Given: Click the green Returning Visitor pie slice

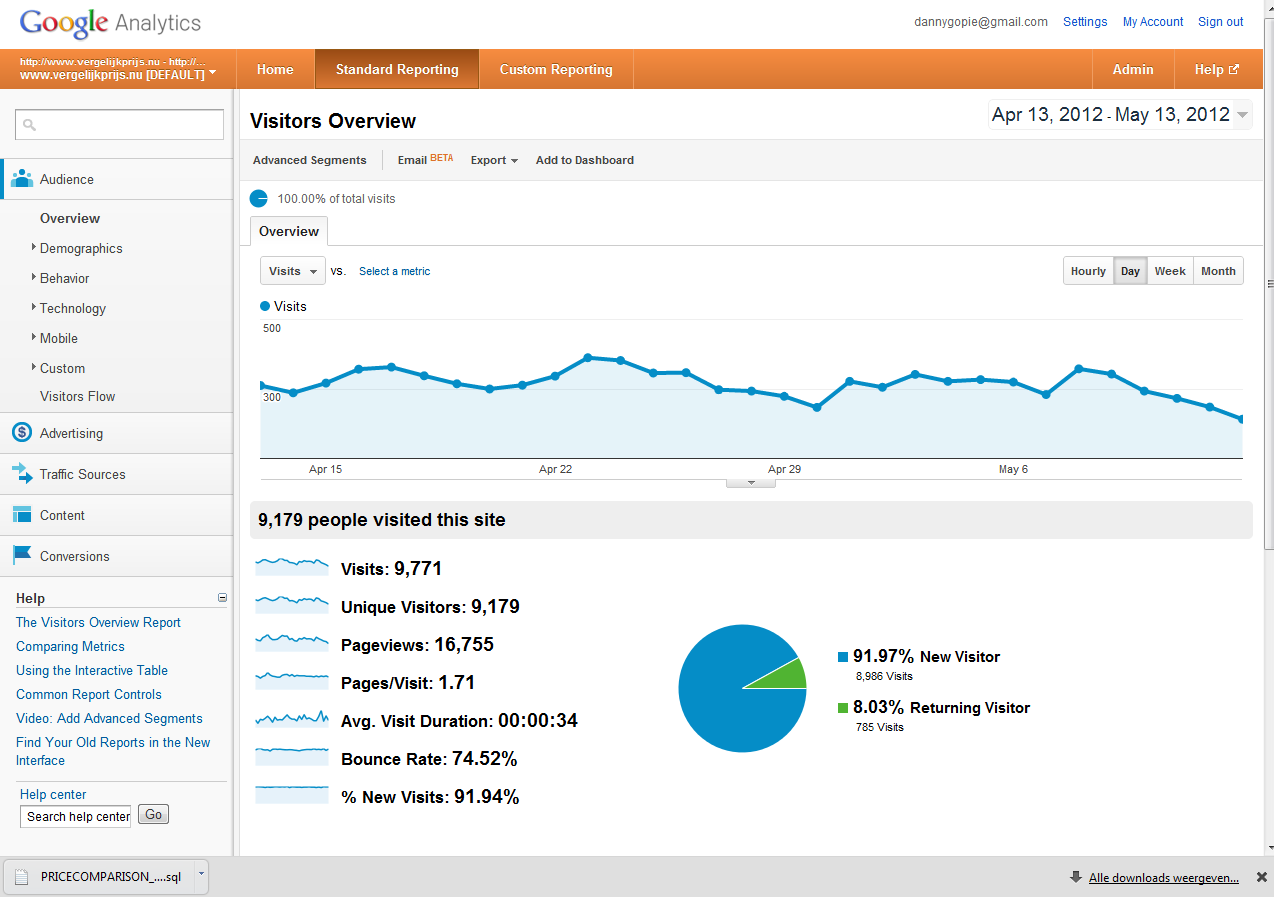Looking at the screenshot, I should pyautogui.click(x=785, y=676).
